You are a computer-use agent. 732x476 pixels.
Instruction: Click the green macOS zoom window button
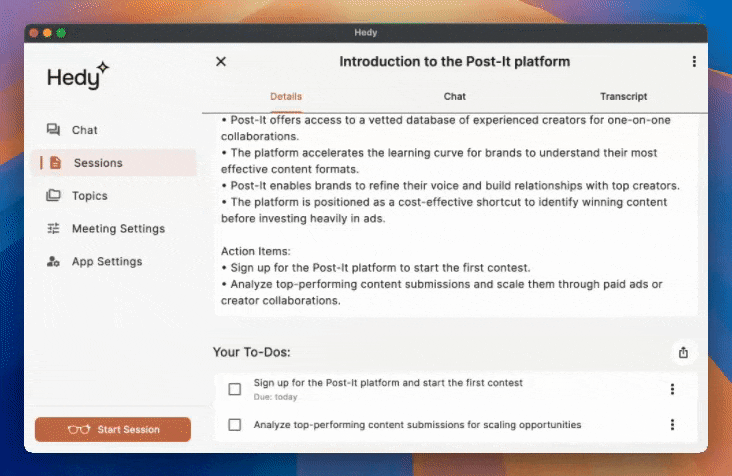pos(61,33)
